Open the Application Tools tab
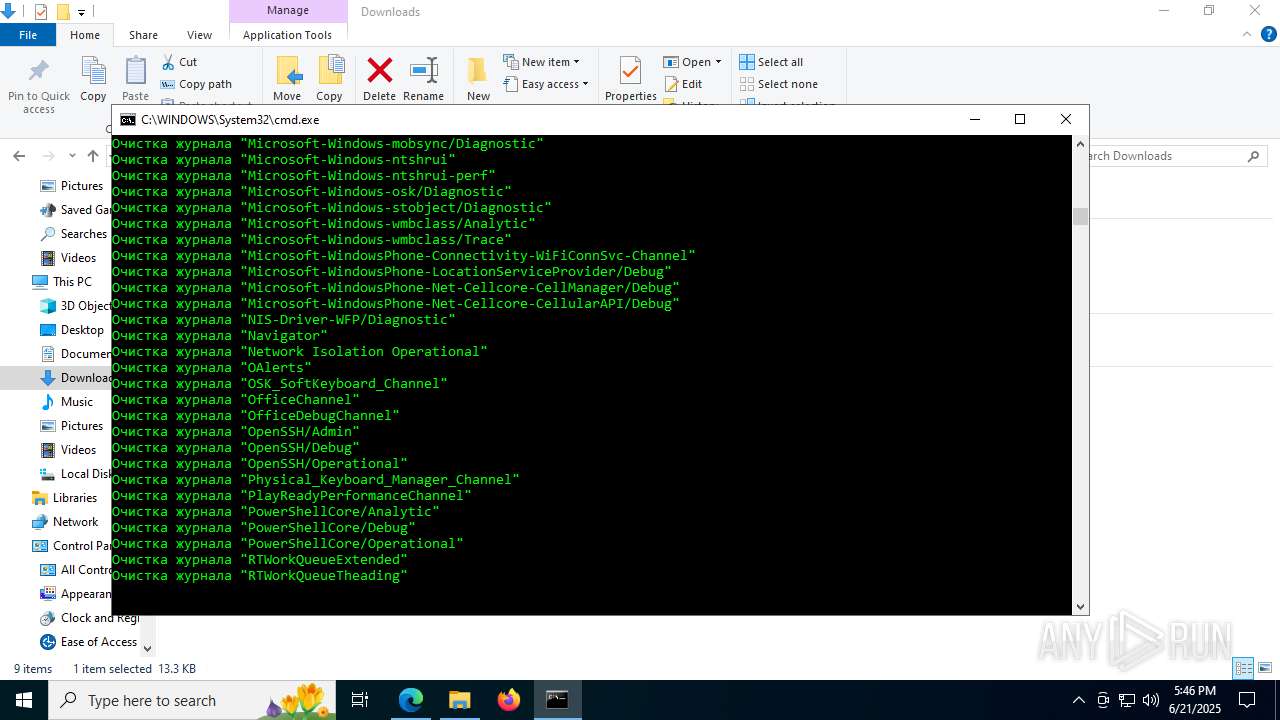 [287, 35]
